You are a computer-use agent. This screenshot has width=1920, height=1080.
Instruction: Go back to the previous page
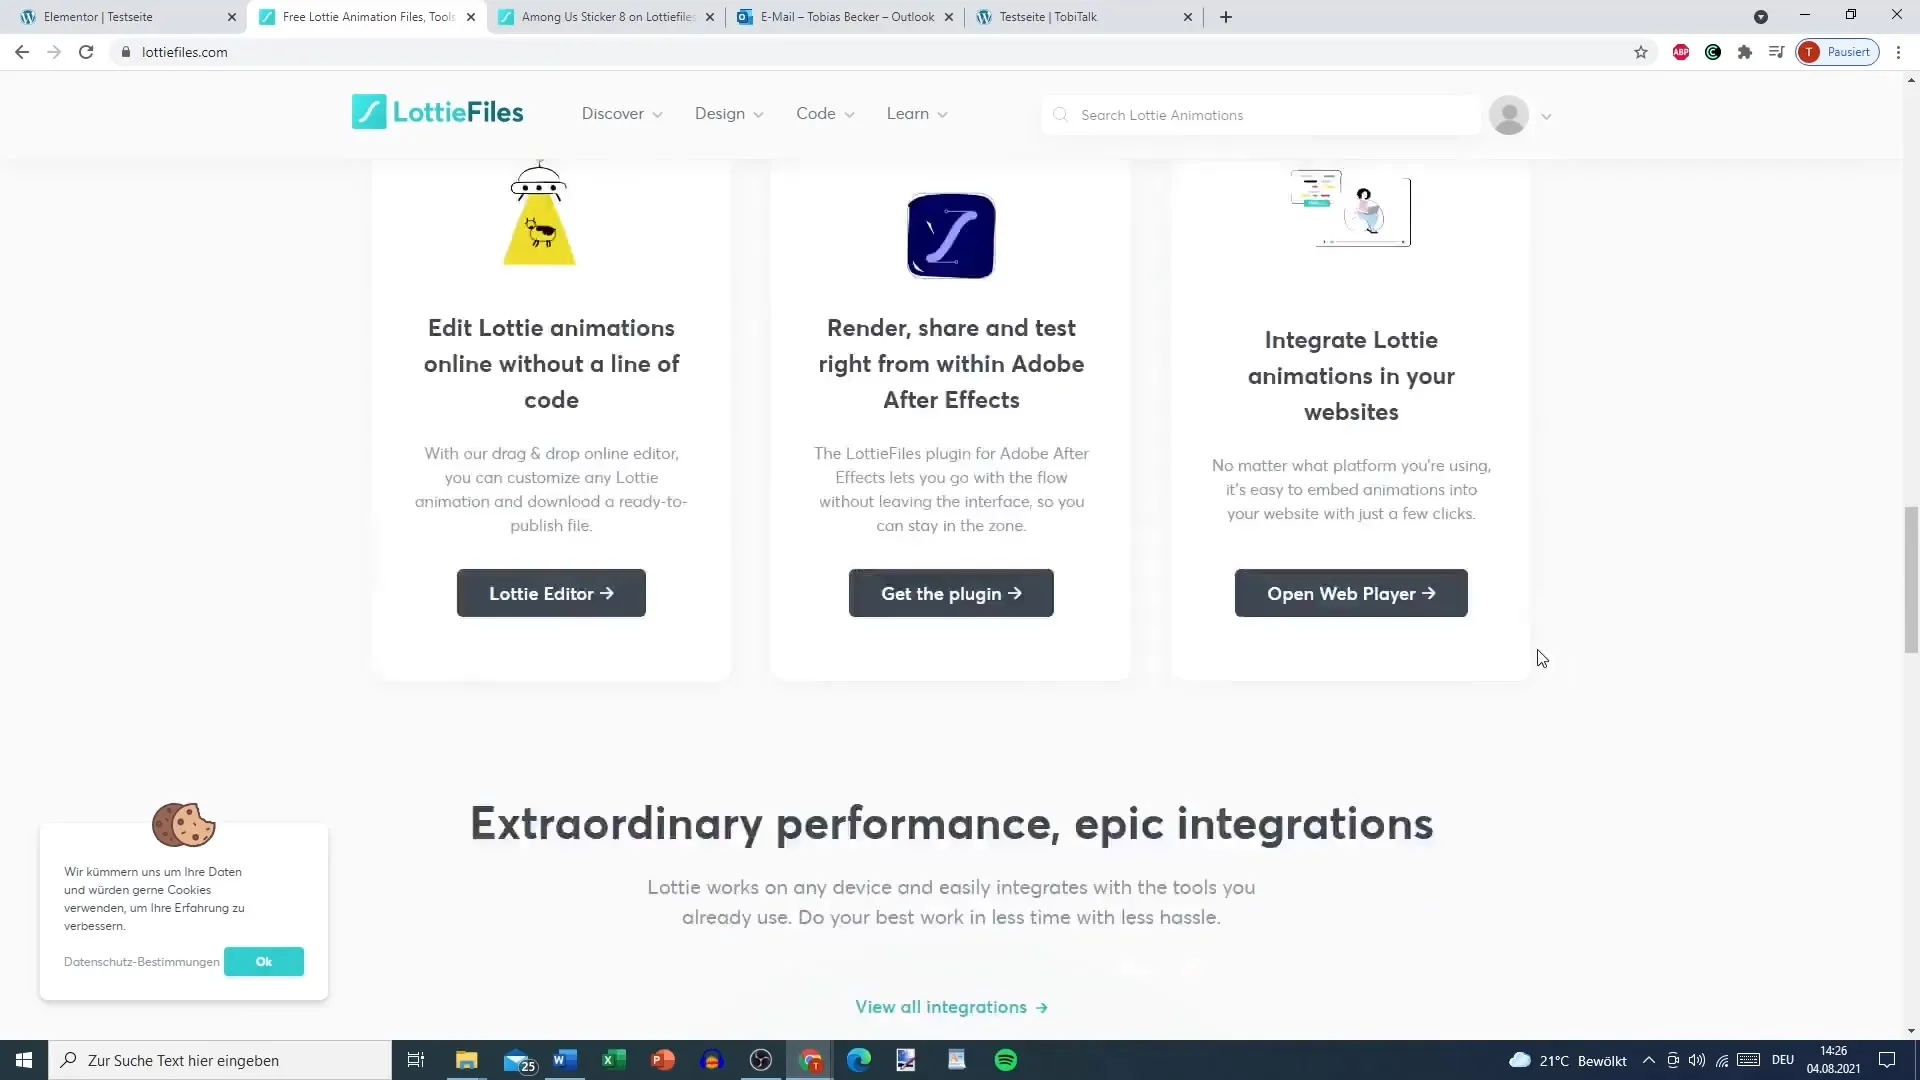(x=22, y=52)
